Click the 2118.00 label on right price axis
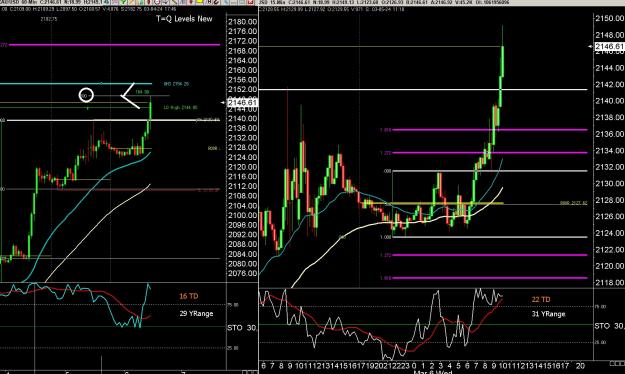This screenshot has width=625, height=374. (609, 283)
